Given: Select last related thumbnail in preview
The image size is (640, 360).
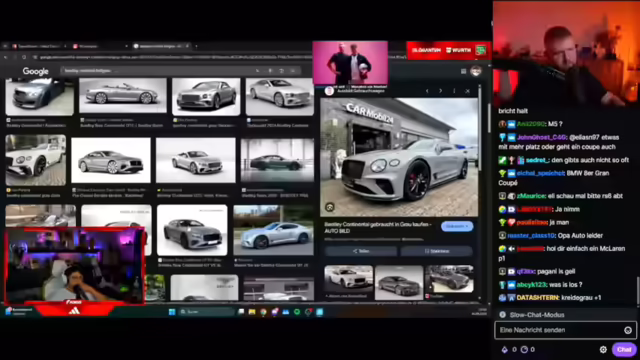Looking at the screenshot, I should coord(449,279).
